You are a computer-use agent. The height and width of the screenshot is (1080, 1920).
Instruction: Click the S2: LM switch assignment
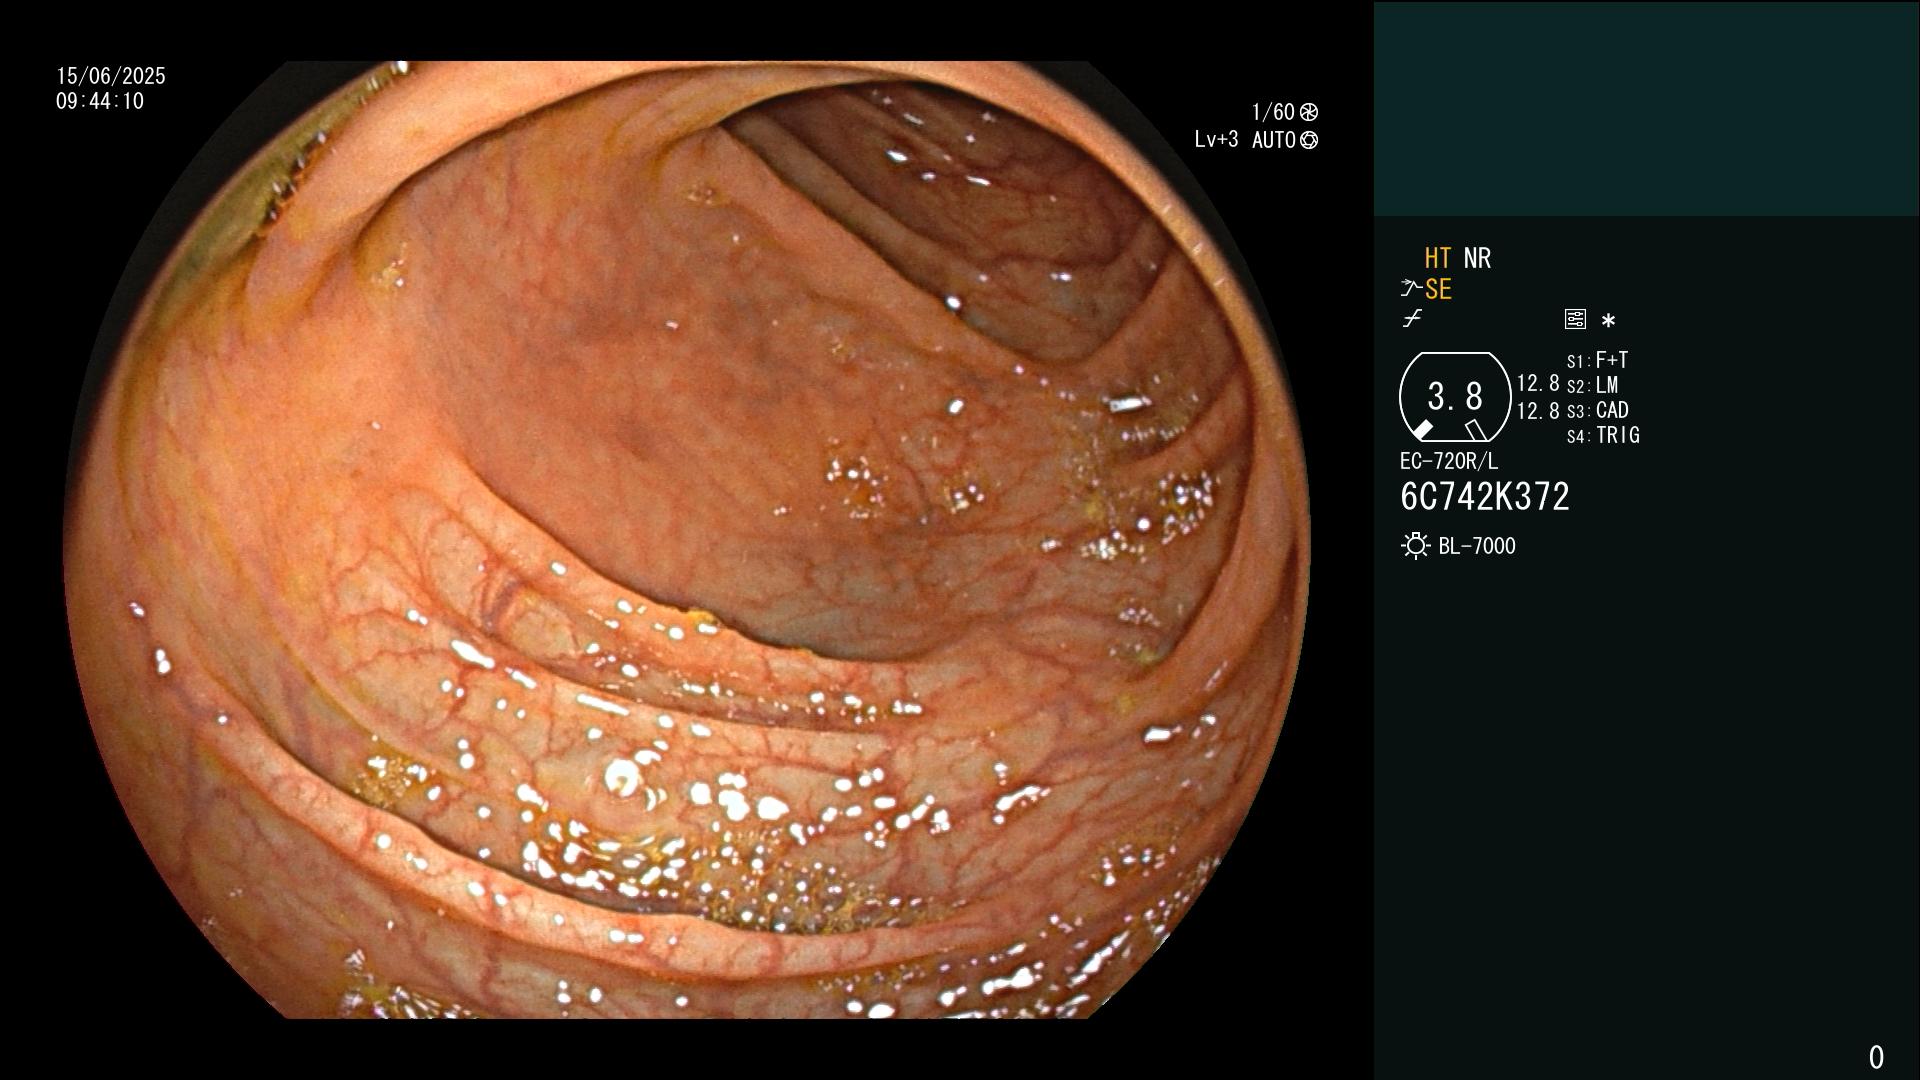click(x=1592, y=385)
